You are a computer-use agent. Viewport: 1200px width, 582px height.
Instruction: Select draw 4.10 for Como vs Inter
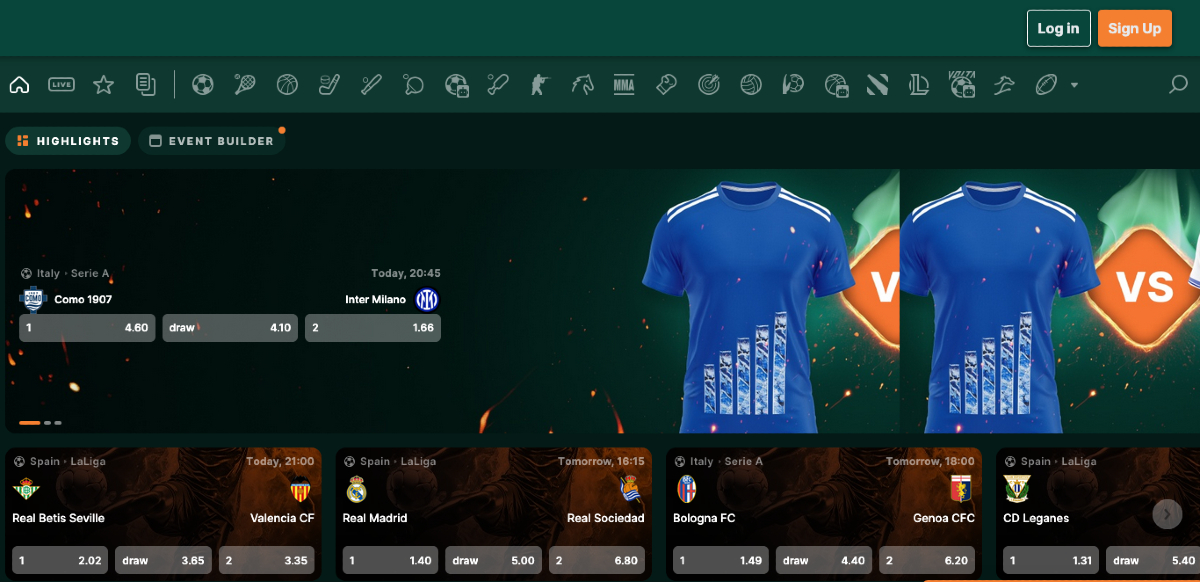pos(230,328)
